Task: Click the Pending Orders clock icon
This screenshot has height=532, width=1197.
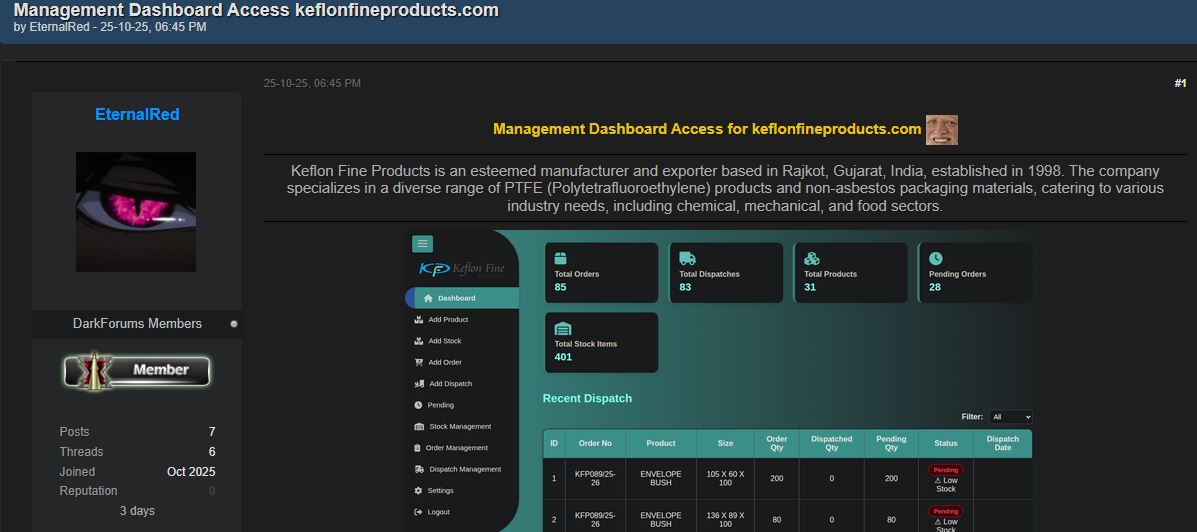Action: pos(936,258)
